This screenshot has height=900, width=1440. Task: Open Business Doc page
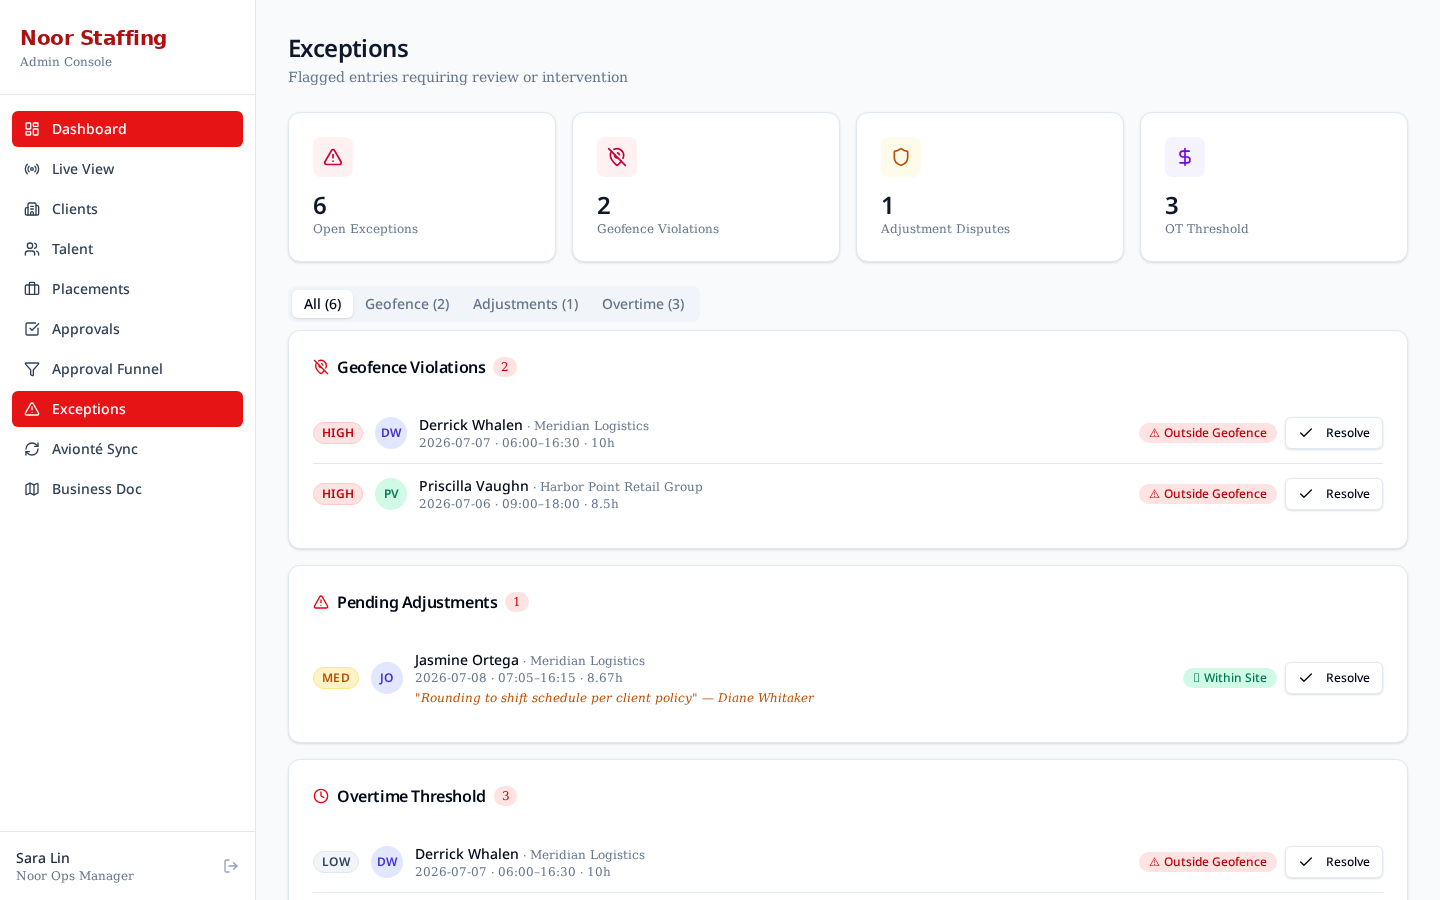click(x=127, y=489)
